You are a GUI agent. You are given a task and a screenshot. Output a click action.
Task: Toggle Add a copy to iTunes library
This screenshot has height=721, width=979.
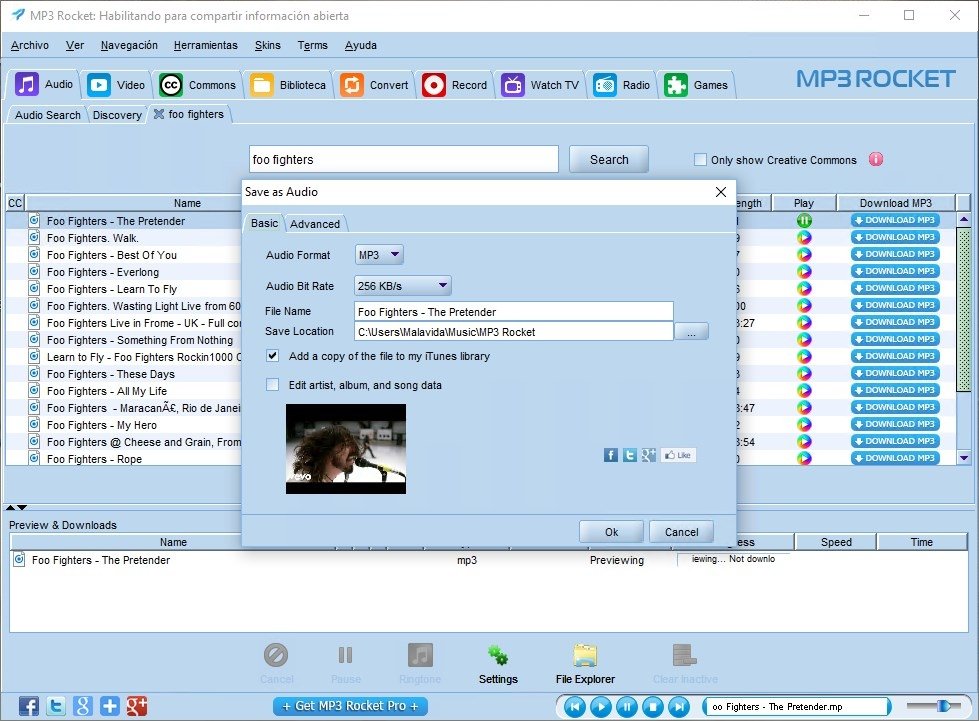(273, 356)
